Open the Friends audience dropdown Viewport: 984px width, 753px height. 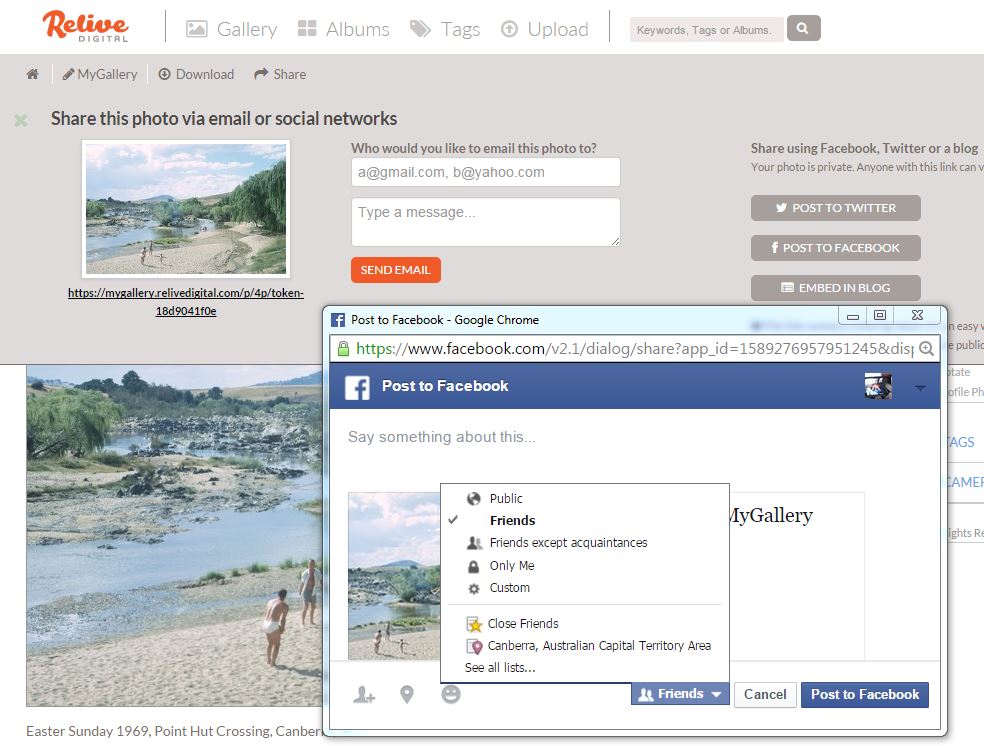(x=680, y=694)
